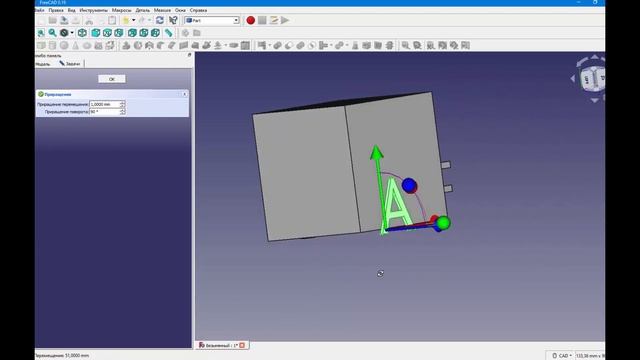Set the top view cube icon

[107, 33]
